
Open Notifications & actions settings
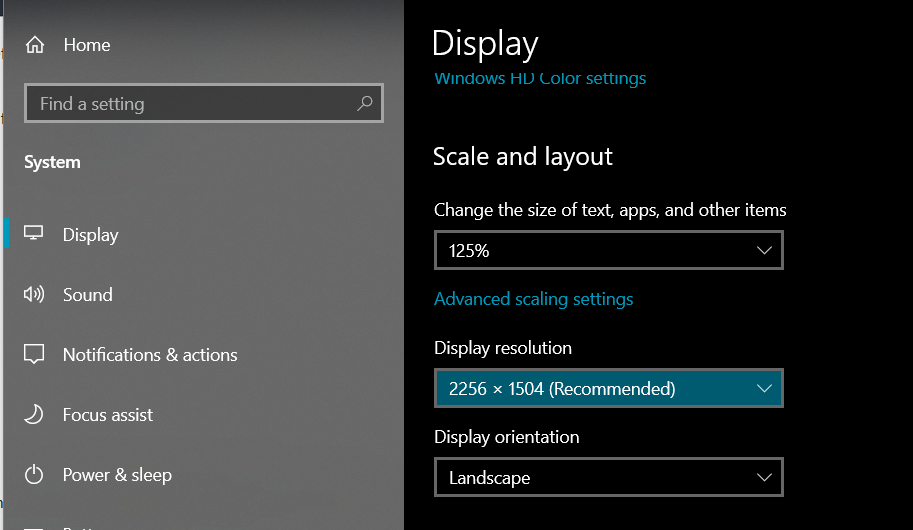coord(150,355)
